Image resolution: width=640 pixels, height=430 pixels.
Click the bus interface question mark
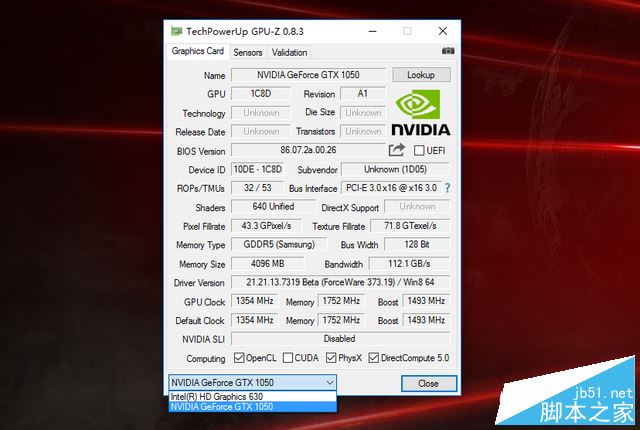pyautogui.click(x=447, y=188)
